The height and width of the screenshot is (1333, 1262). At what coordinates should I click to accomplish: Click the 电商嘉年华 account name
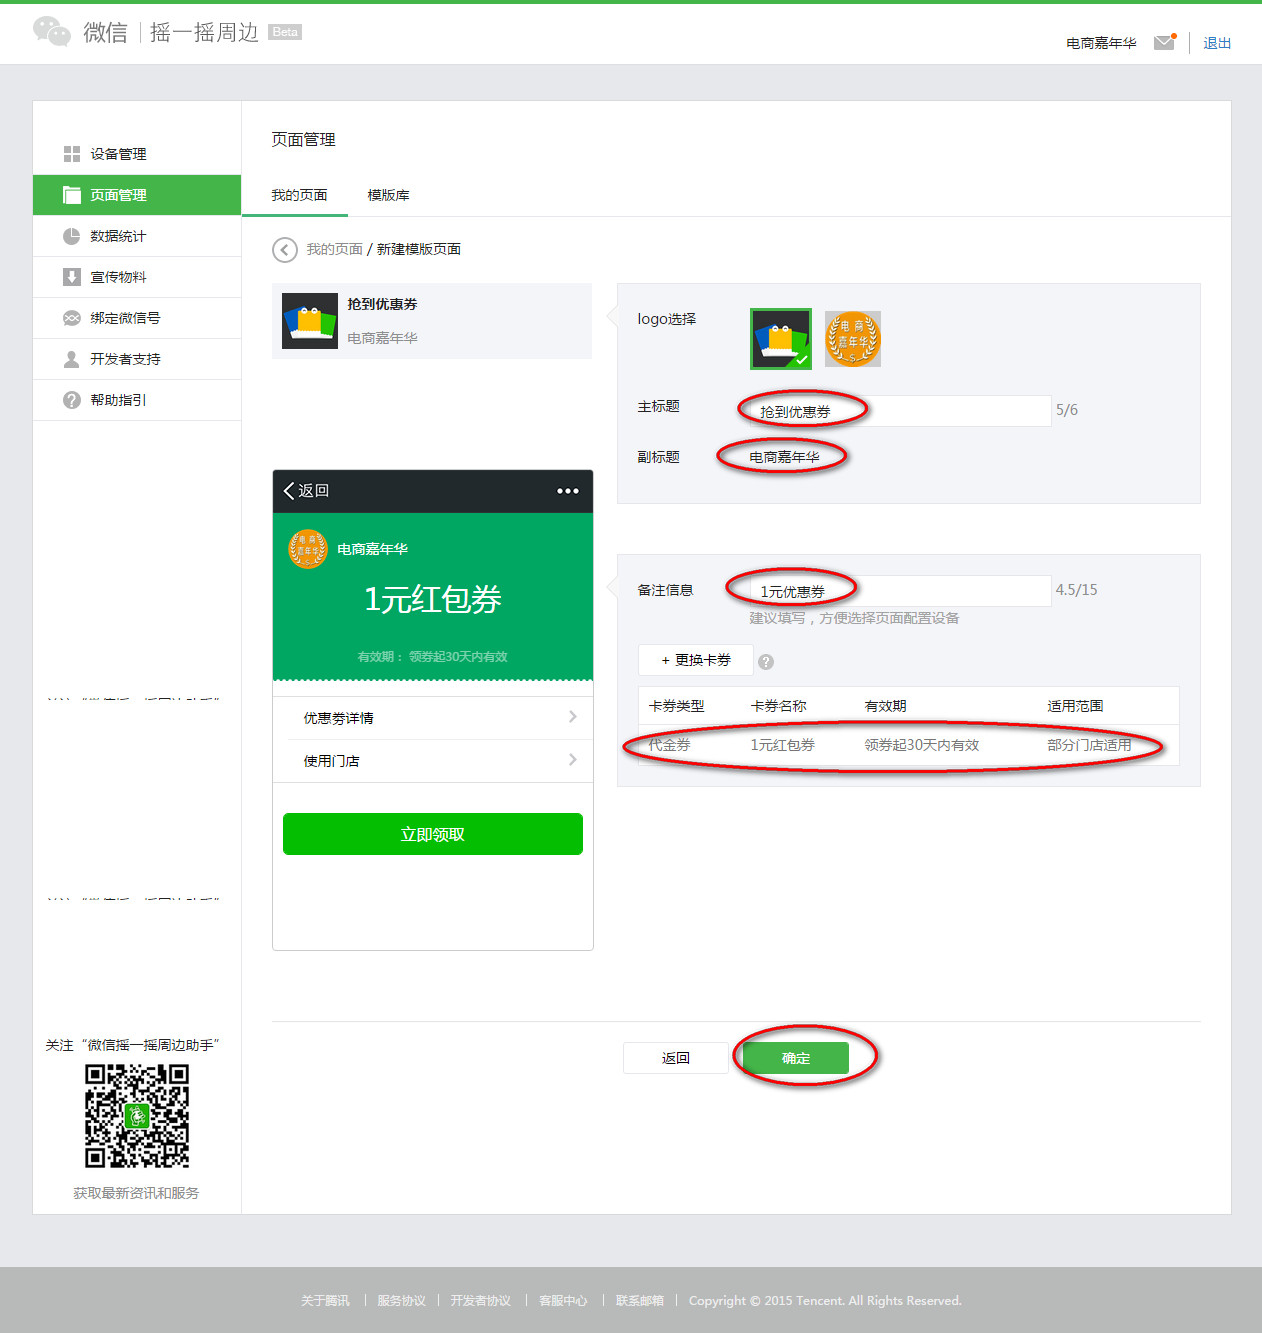[x=1101, y=43]
